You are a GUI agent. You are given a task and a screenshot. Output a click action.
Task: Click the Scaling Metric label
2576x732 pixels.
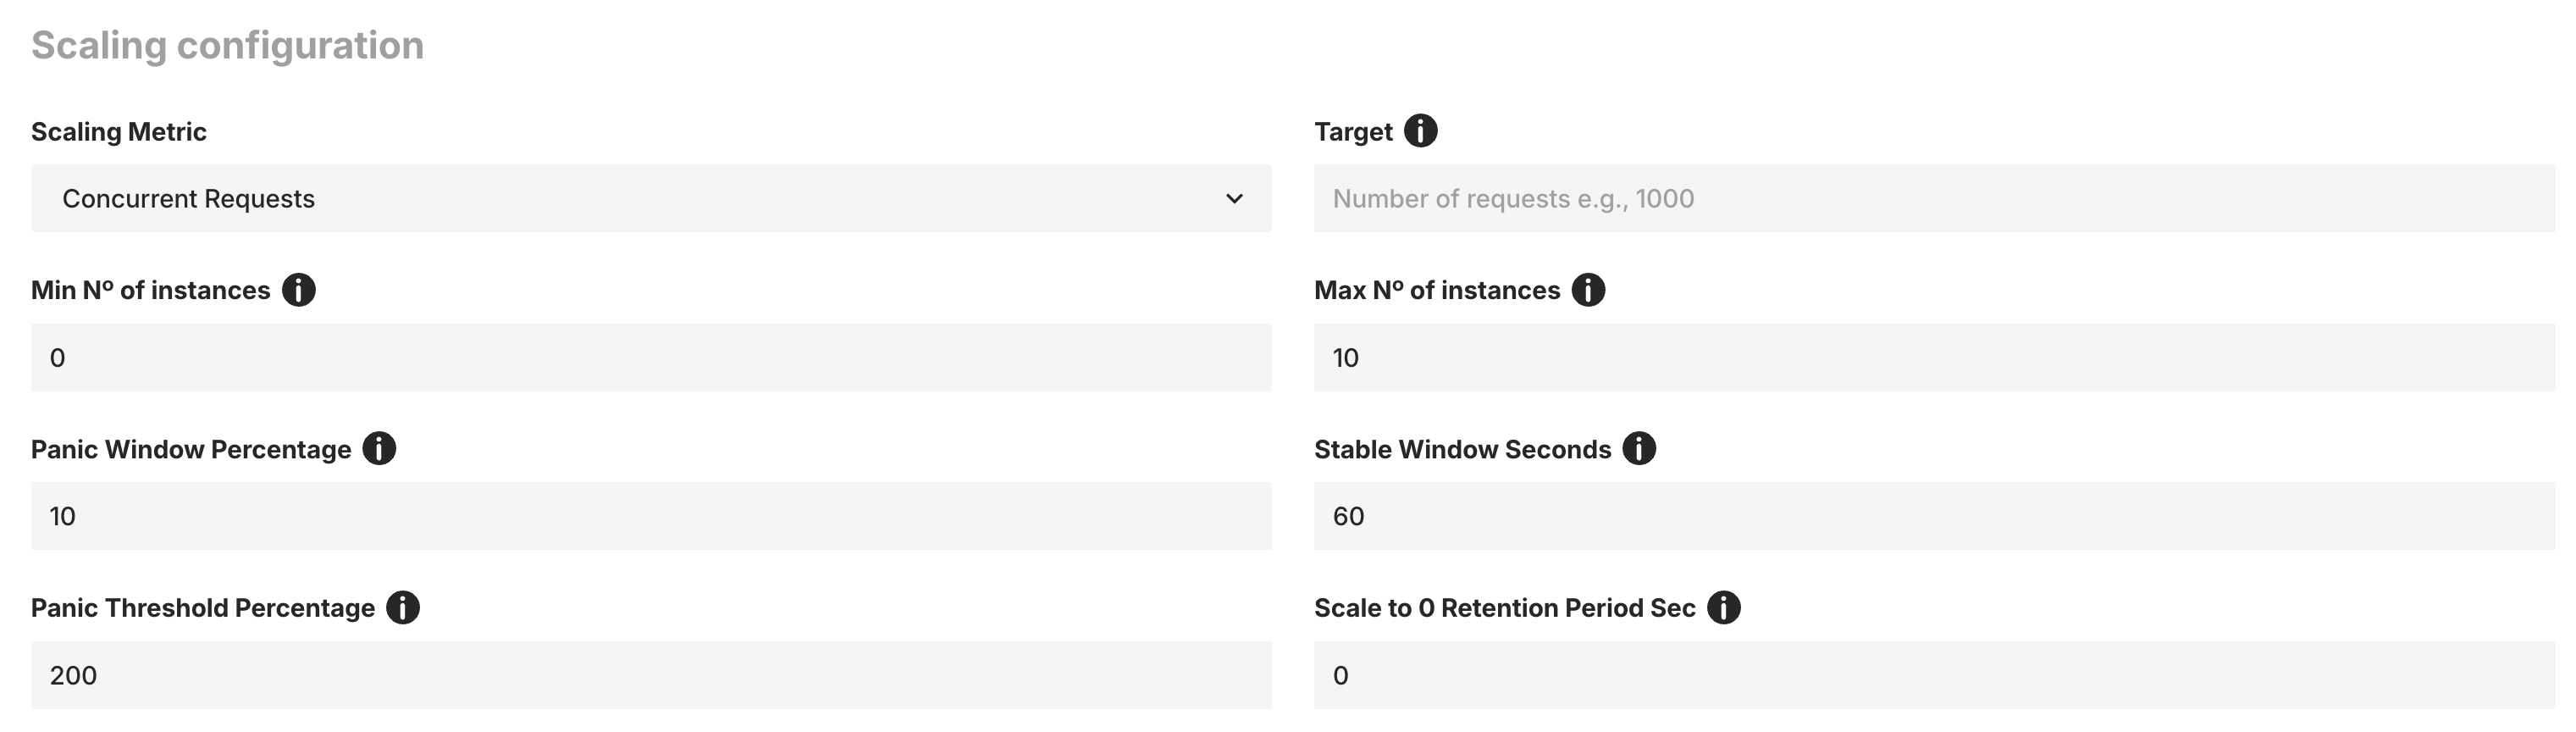point(118,131)
